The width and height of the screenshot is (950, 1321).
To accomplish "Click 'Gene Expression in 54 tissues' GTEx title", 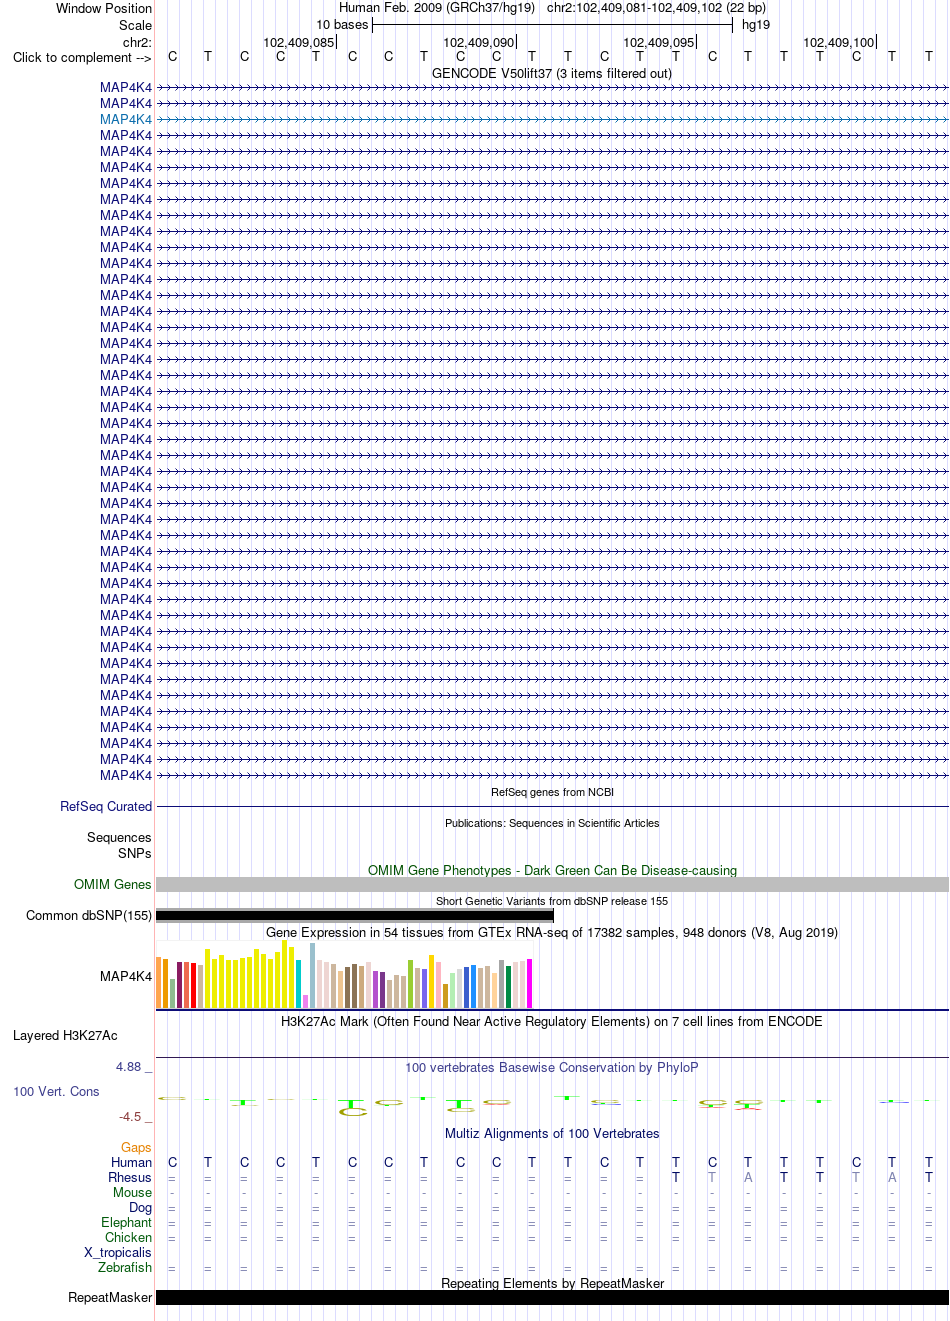I will point(552,932).
